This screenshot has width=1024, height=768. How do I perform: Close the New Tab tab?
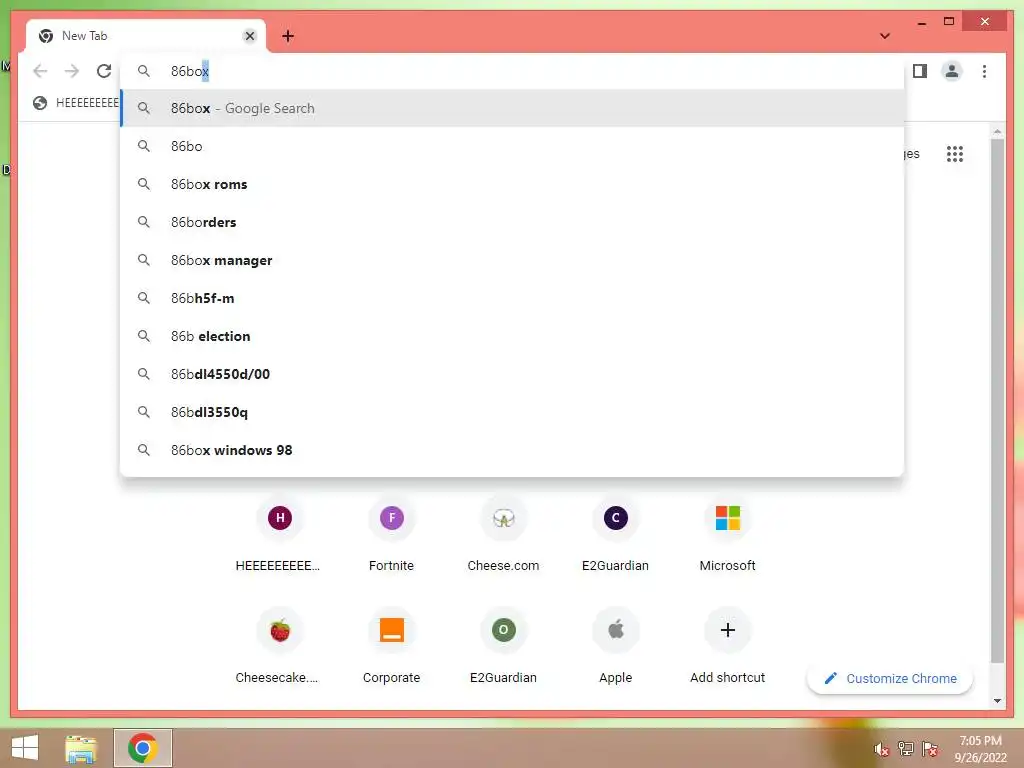[x=249, y=36]
